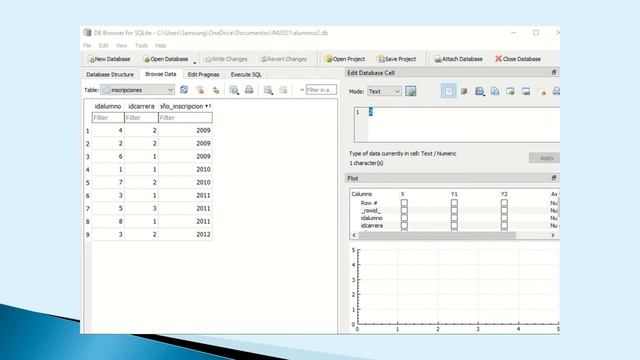Switch to the Execute SQL tab

click(x=246, y=75)
